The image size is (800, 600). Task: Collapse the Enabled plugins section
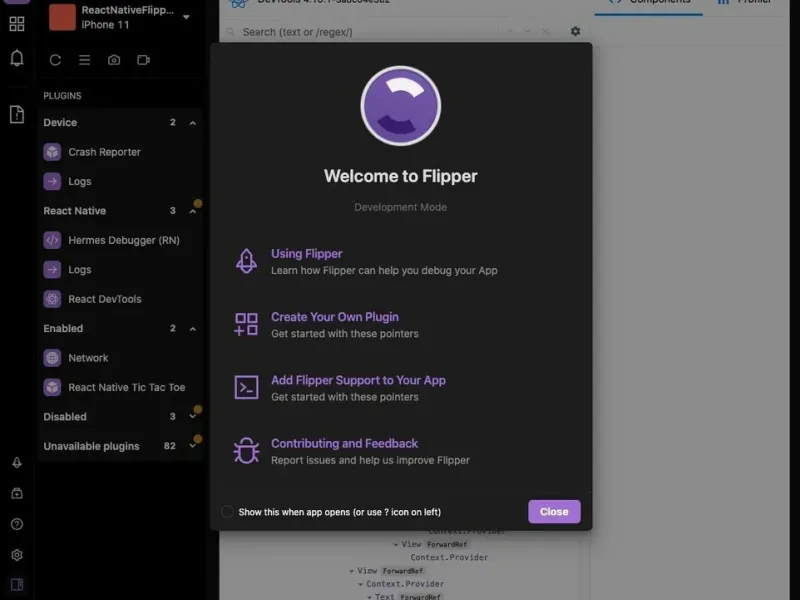tap(193, 329)
